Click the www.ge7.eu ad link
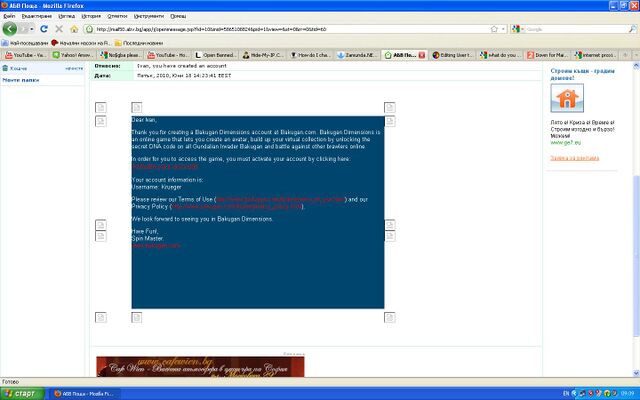 point(564,143)
